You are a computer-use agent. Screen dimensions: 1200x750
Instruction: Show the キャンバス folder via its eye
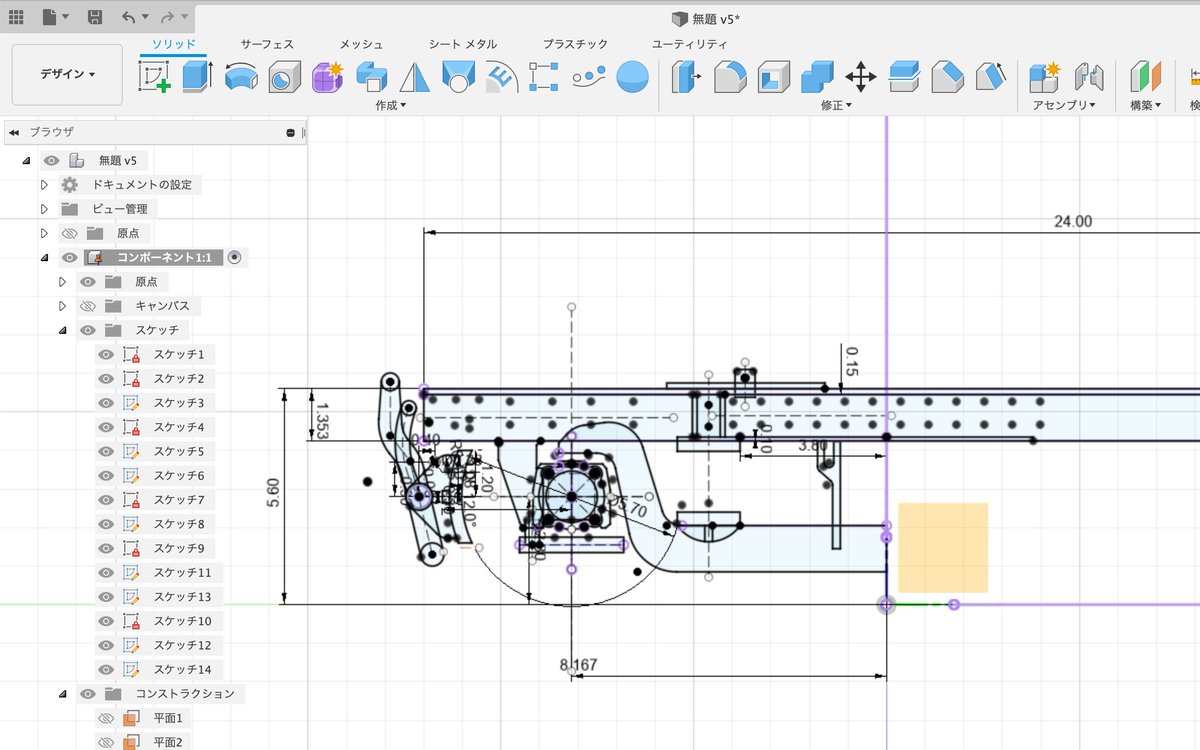pyautogui.click(x=87, y=306)
